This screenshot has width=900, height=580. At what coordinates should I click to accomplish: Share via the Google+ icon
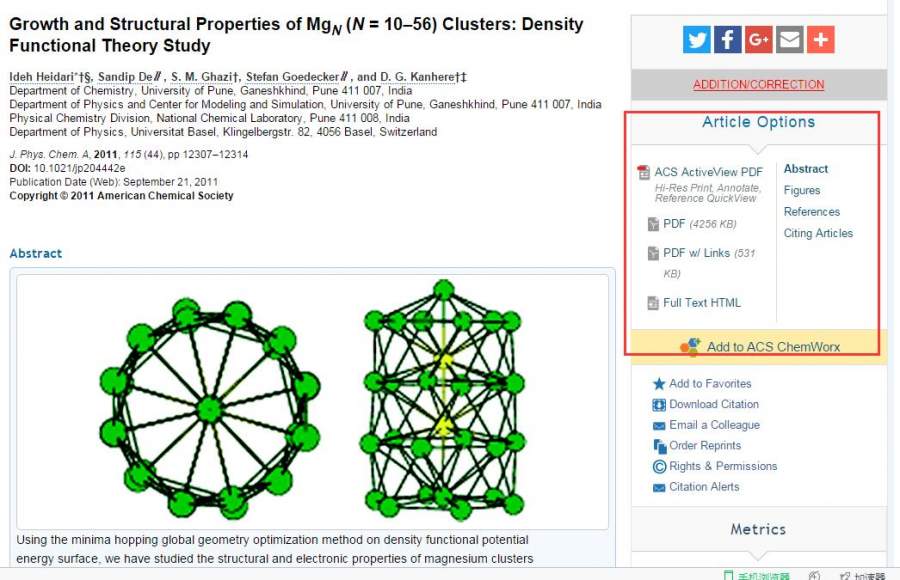(759, 40)
